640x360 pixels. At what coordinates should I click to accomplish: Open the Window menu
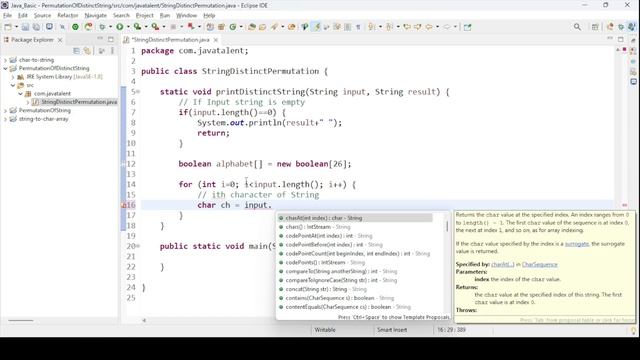[187, 16]
